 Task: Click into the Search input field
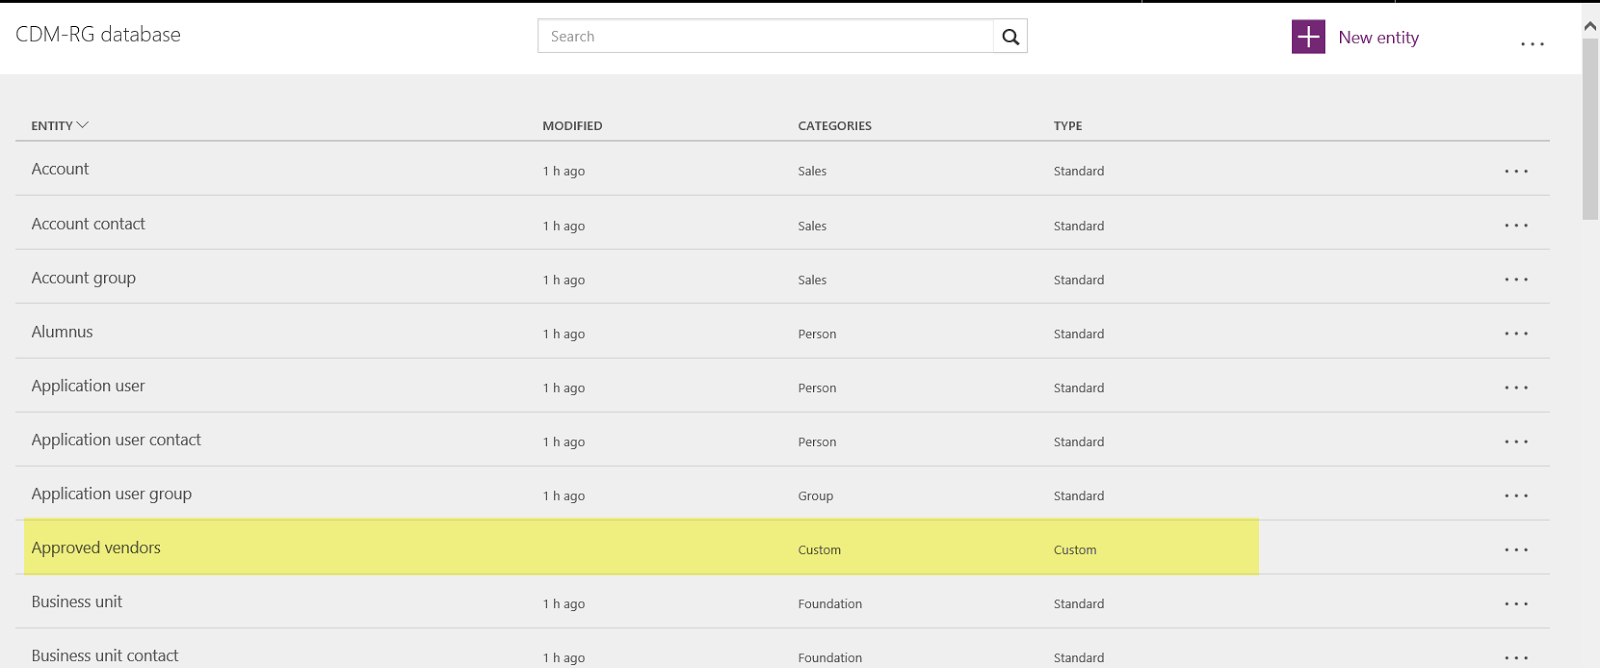tap(765, 37)
